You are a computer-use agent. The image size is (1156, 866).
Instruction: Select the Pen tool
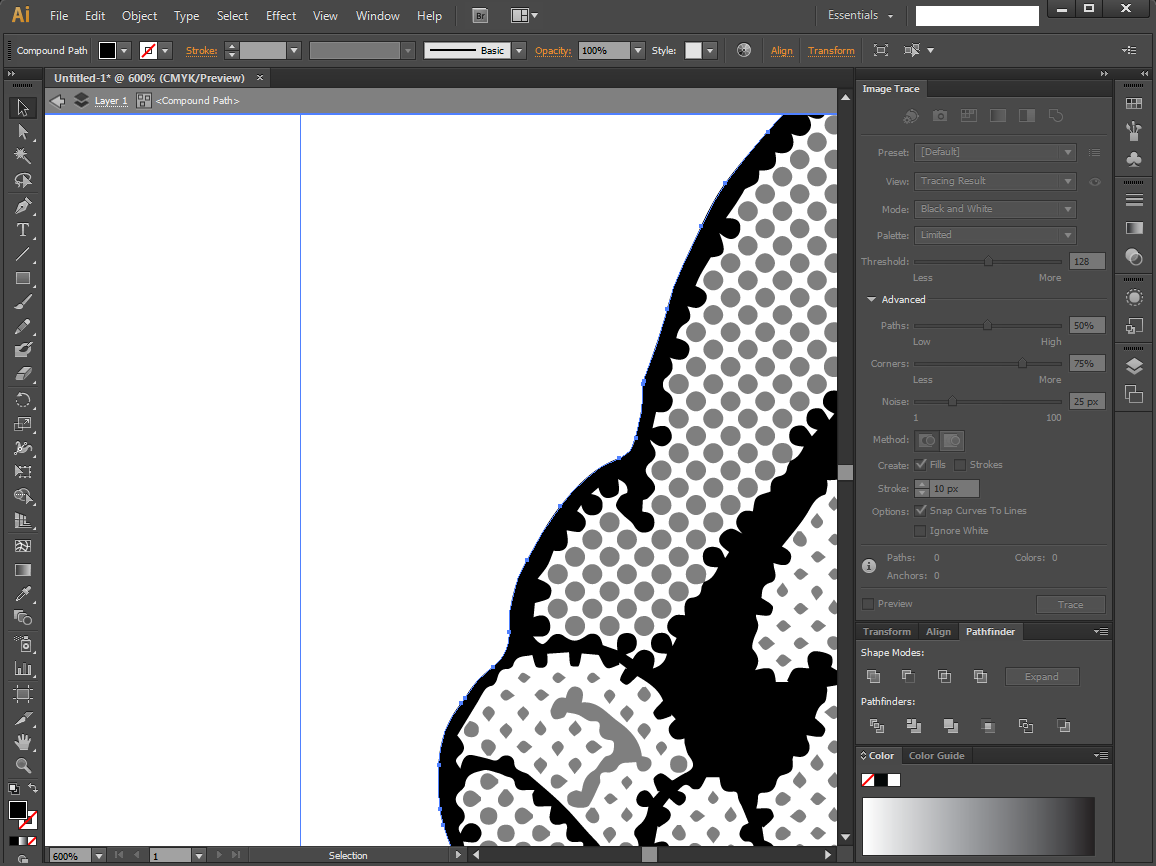click(23, 206)
